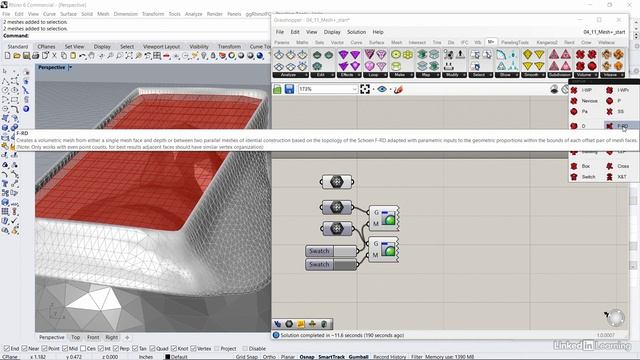
Task: Click the Grasshopper sketch brush icon
Action: point(398,89)
